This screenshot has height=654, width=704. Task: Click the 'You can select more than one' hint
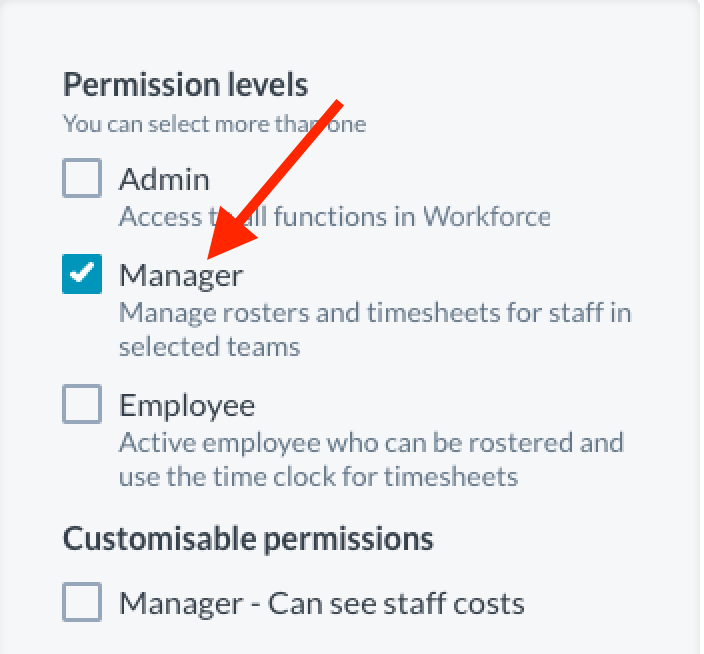[x=214, y=125]
